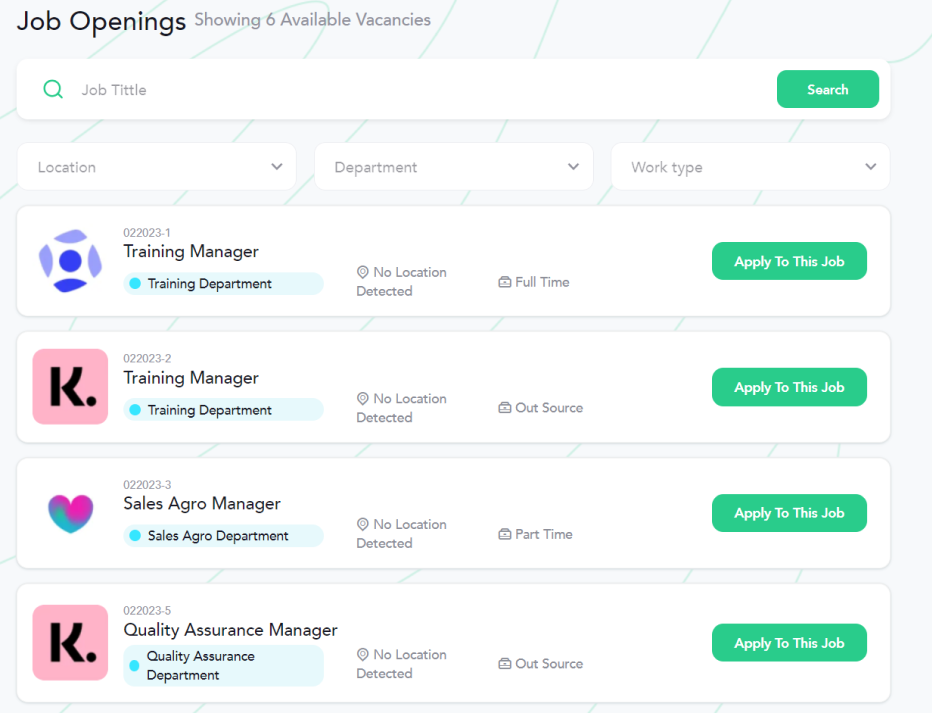Click the Full Time work type label
This screenshot has width=932, height=713.
point(542,282)
